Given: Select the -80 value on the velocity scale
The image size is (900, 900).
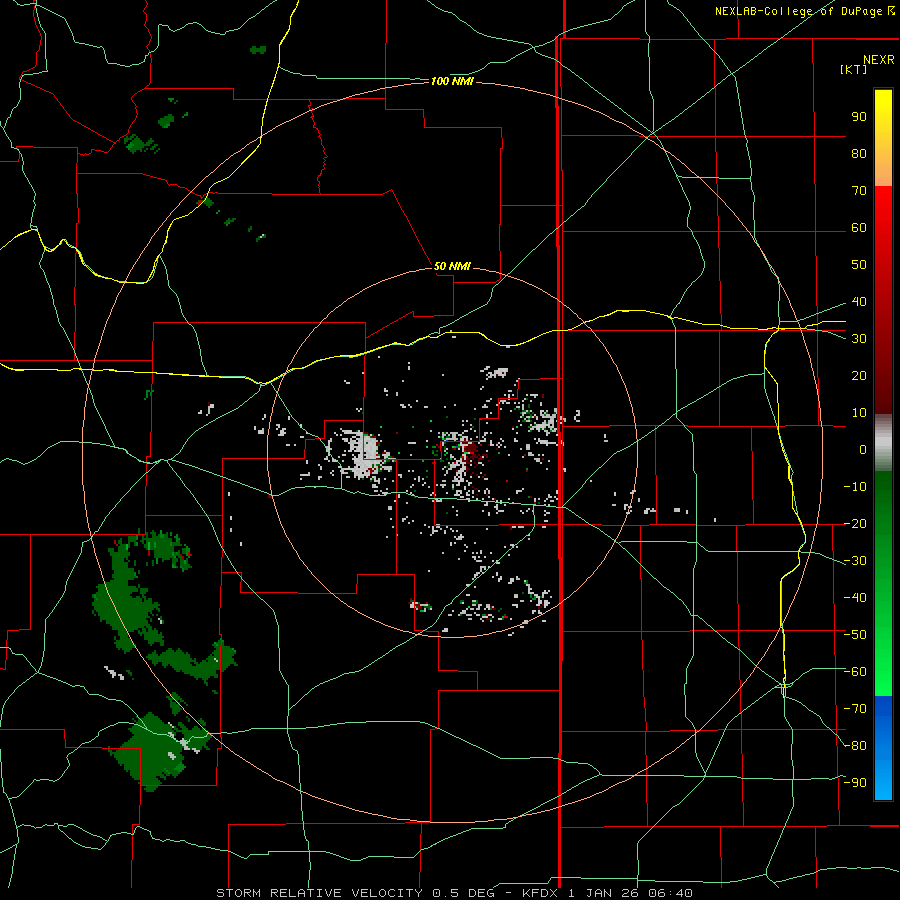Looking at the screenshot, I should (855, 746).
